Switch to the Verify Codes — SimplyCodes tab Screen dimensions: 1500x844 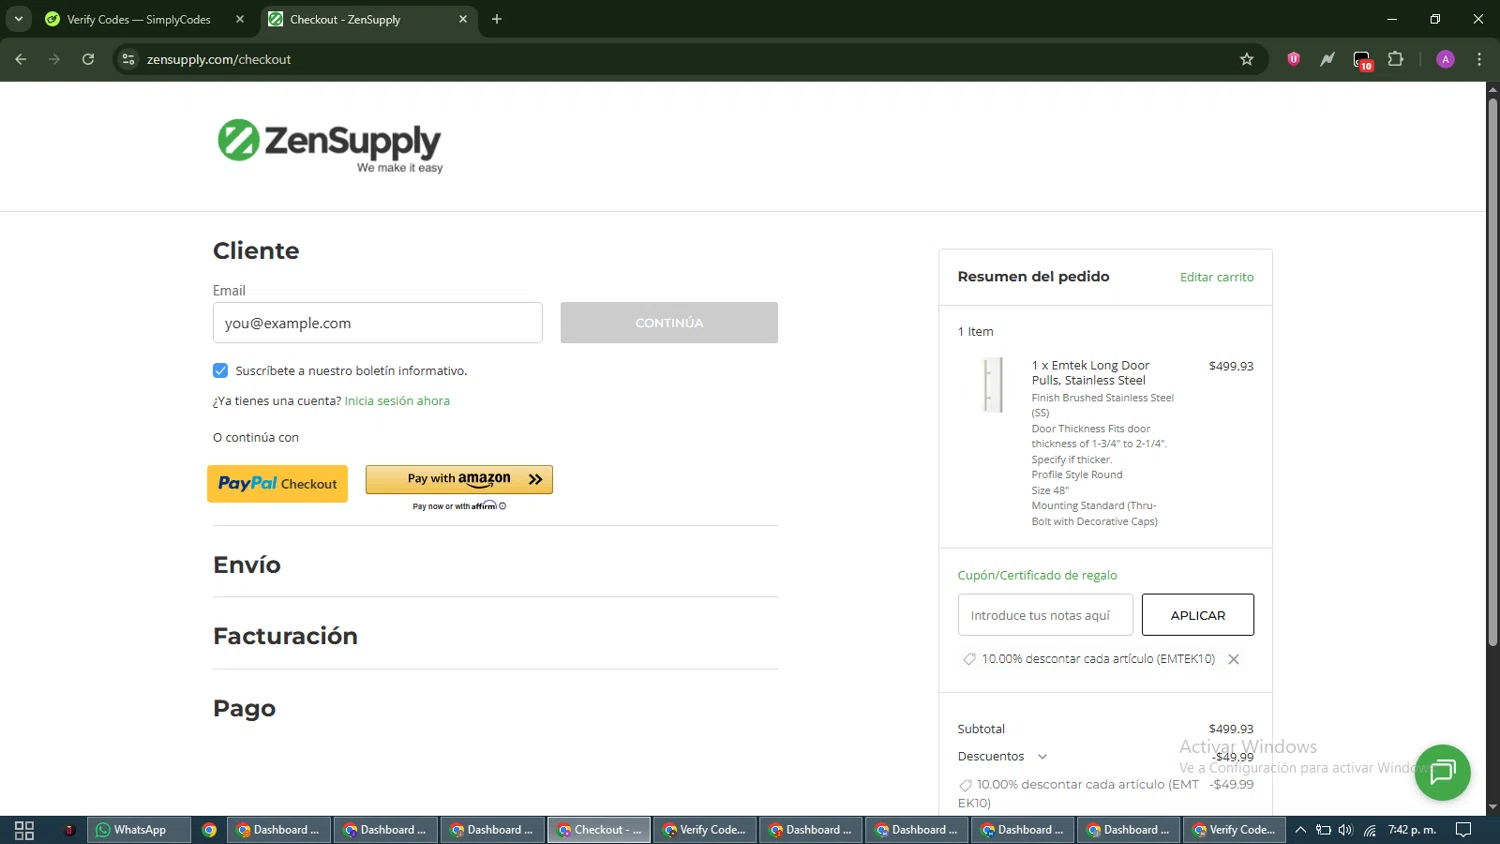(x=140, y=19)
